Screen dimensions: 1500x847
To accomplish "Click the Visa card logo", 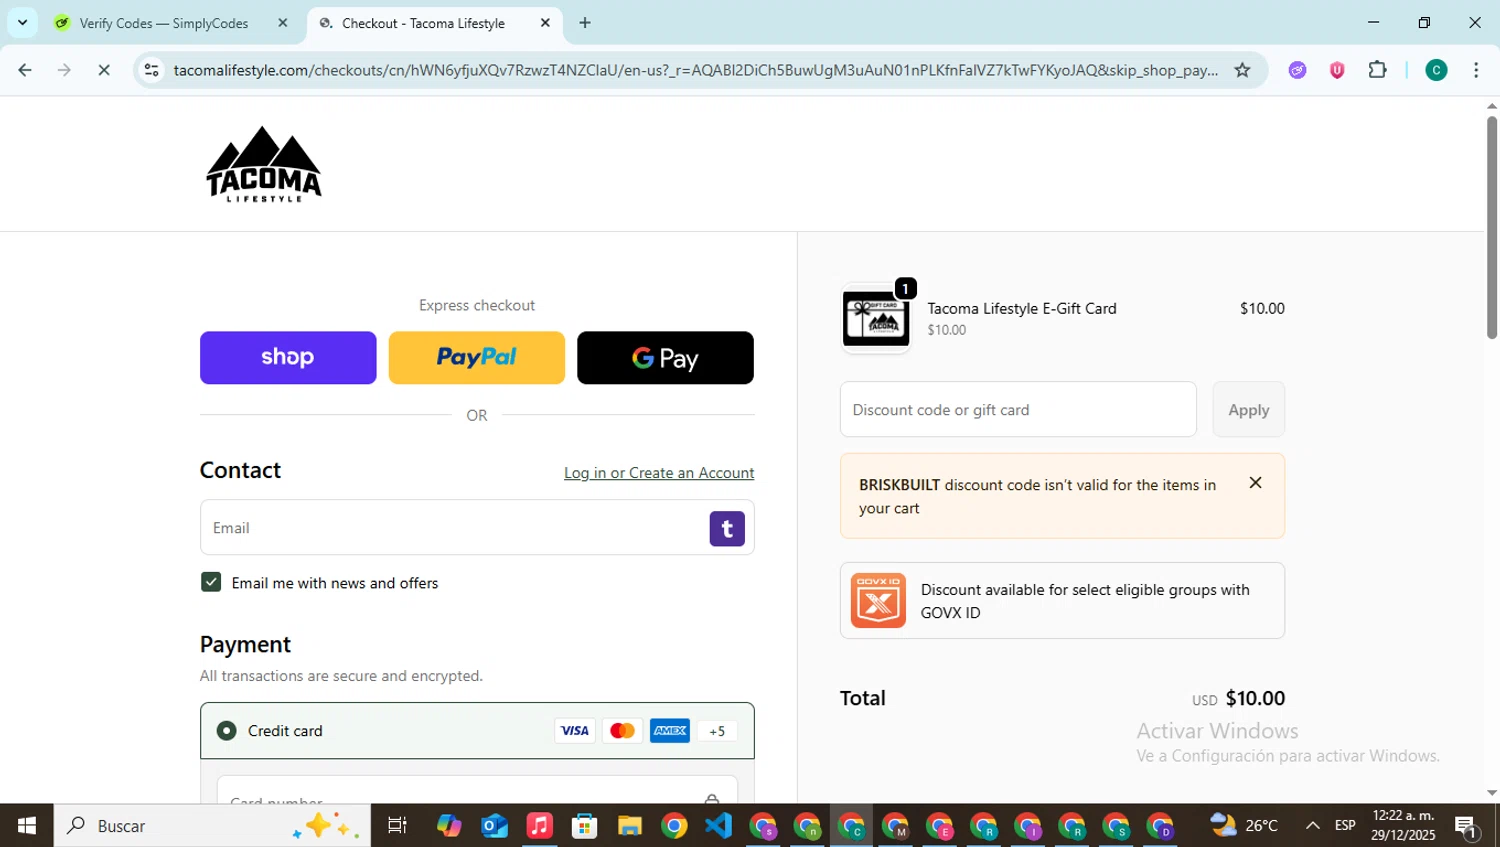I will (574, 731).
